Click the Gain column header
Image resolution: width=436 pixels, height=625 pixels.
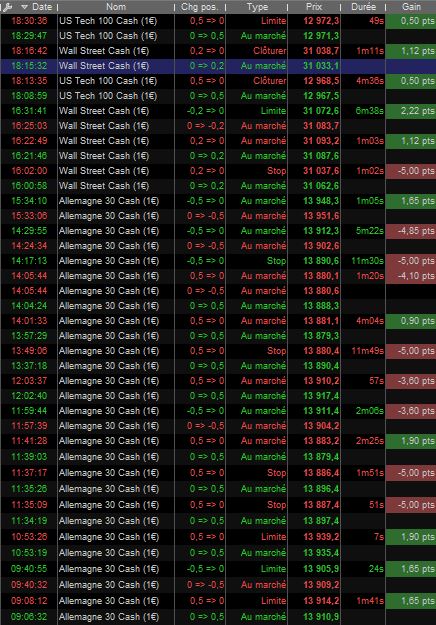[411, 7]
